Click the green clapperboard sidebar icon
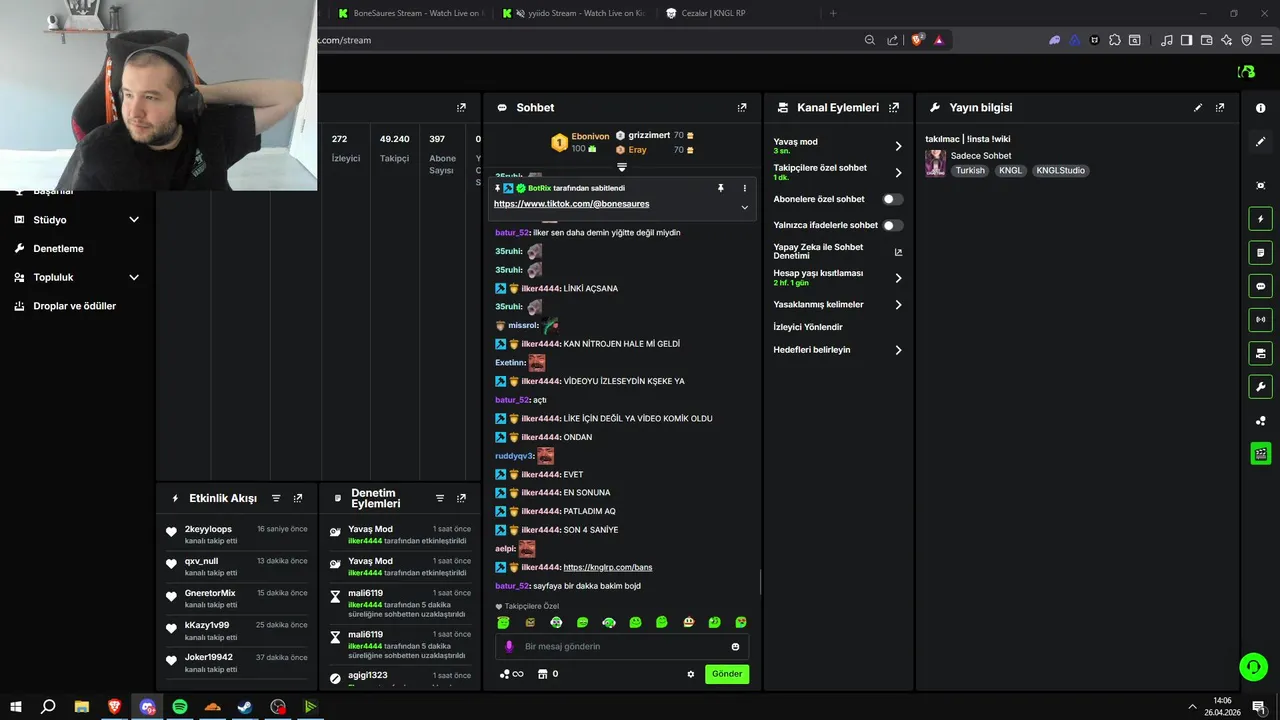Viewport: 1280px width, 720px height. pyautogui.click(x=1260, y=454)
